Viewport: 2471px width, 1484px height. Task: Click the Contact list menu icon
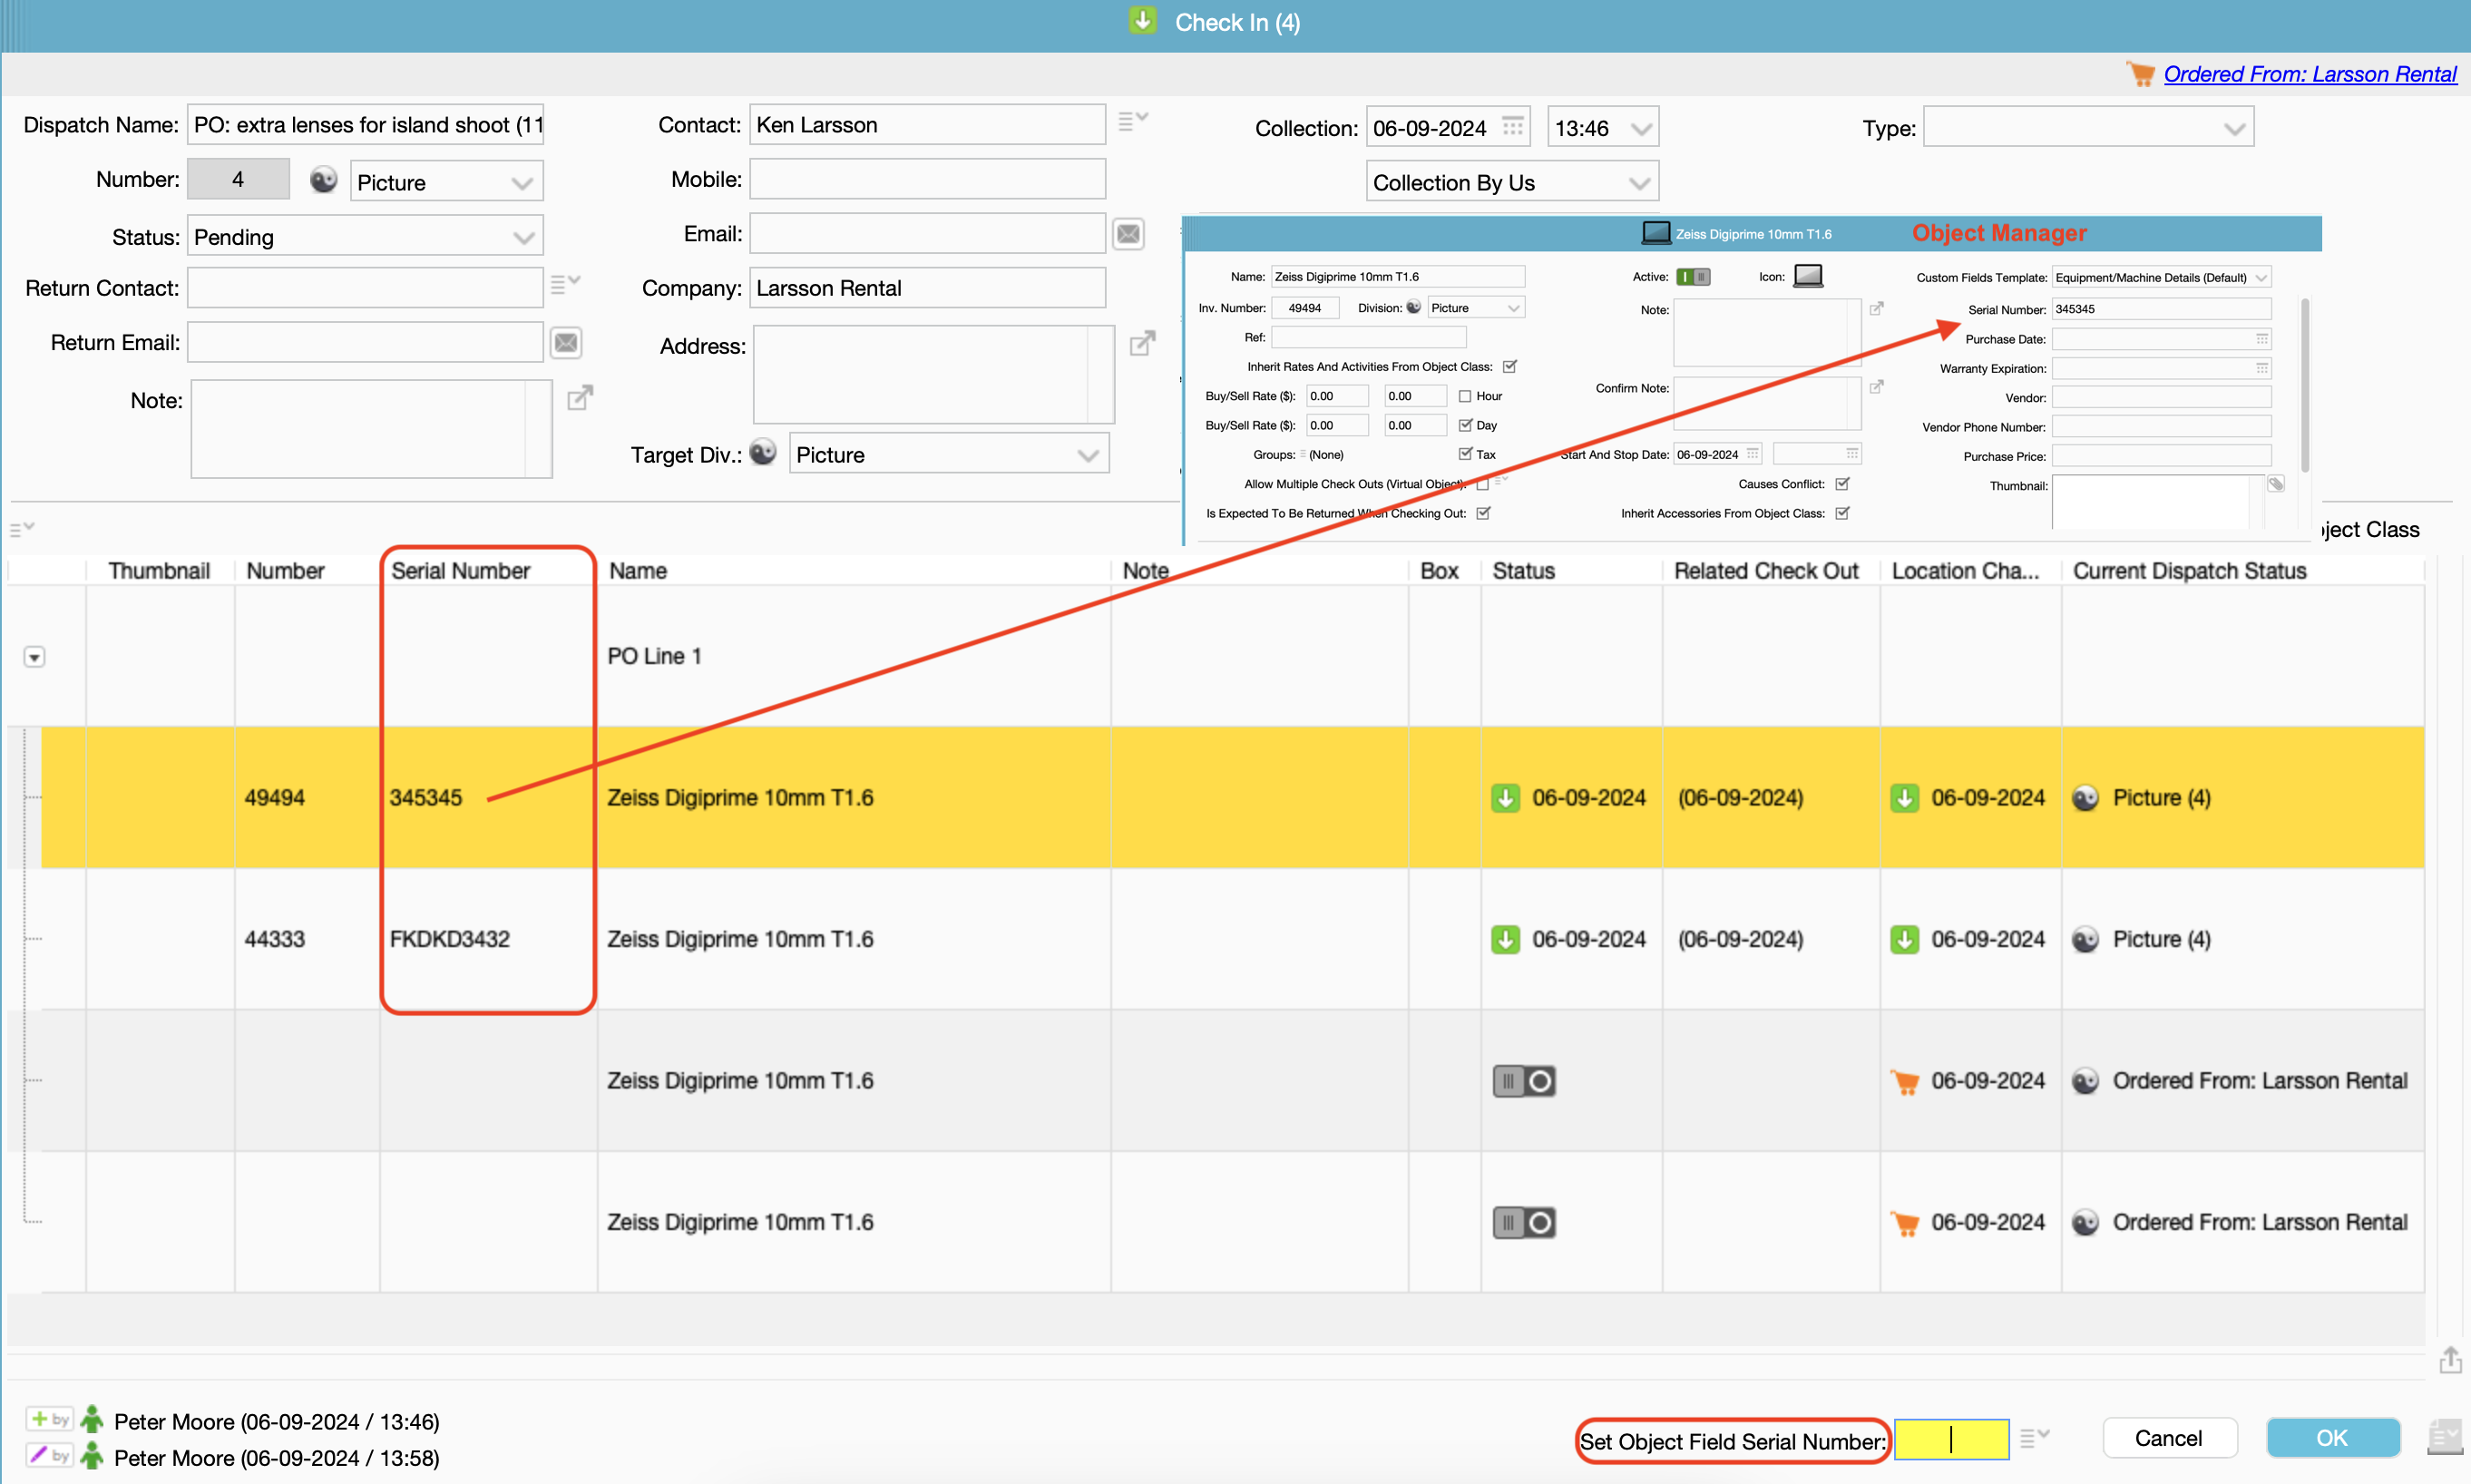[x=1132, y=121]
